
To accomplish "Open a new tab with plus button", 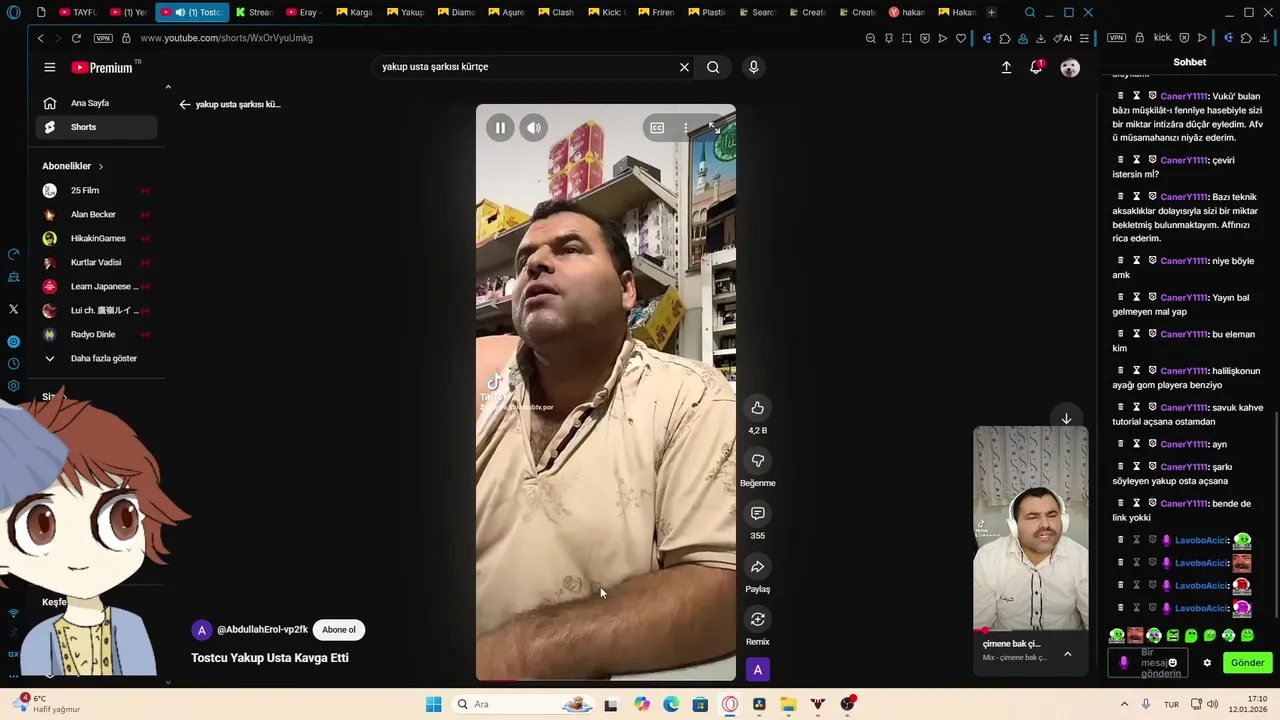I will pyautogui.click(x=991, y=12).
